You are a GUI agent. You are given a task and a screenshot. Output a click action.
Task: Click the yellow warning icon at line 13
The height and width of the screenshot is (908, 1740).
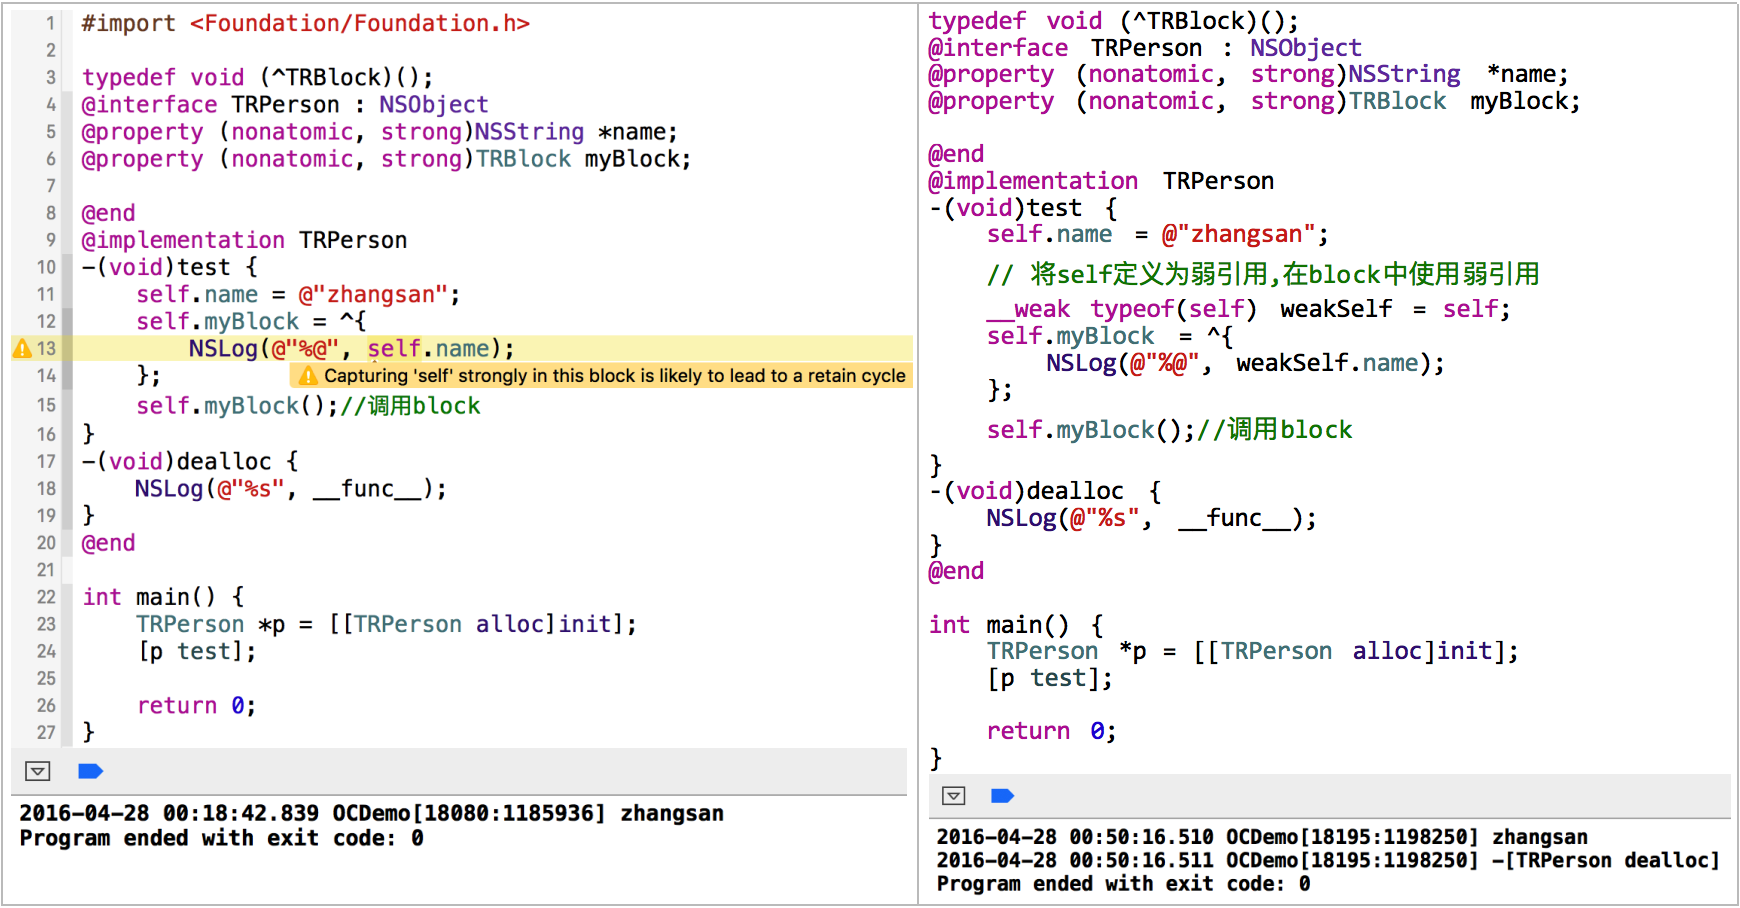[22, 348]
